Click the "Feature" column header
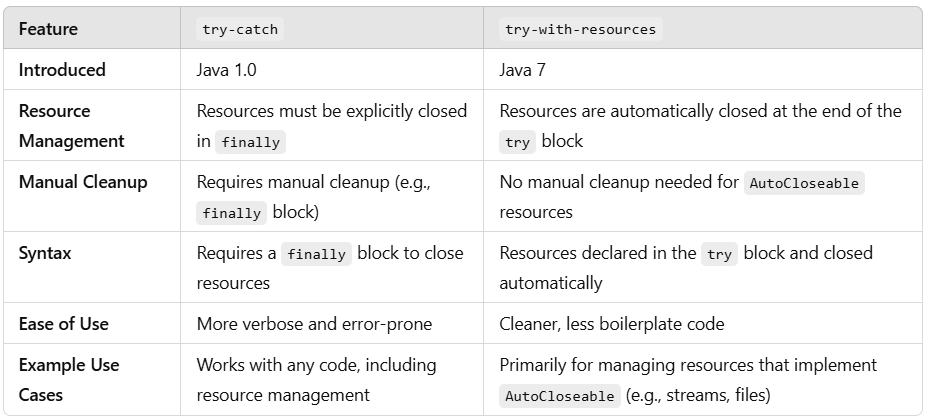Viewport: 932px width, 417px height. (x=48, y=29)
